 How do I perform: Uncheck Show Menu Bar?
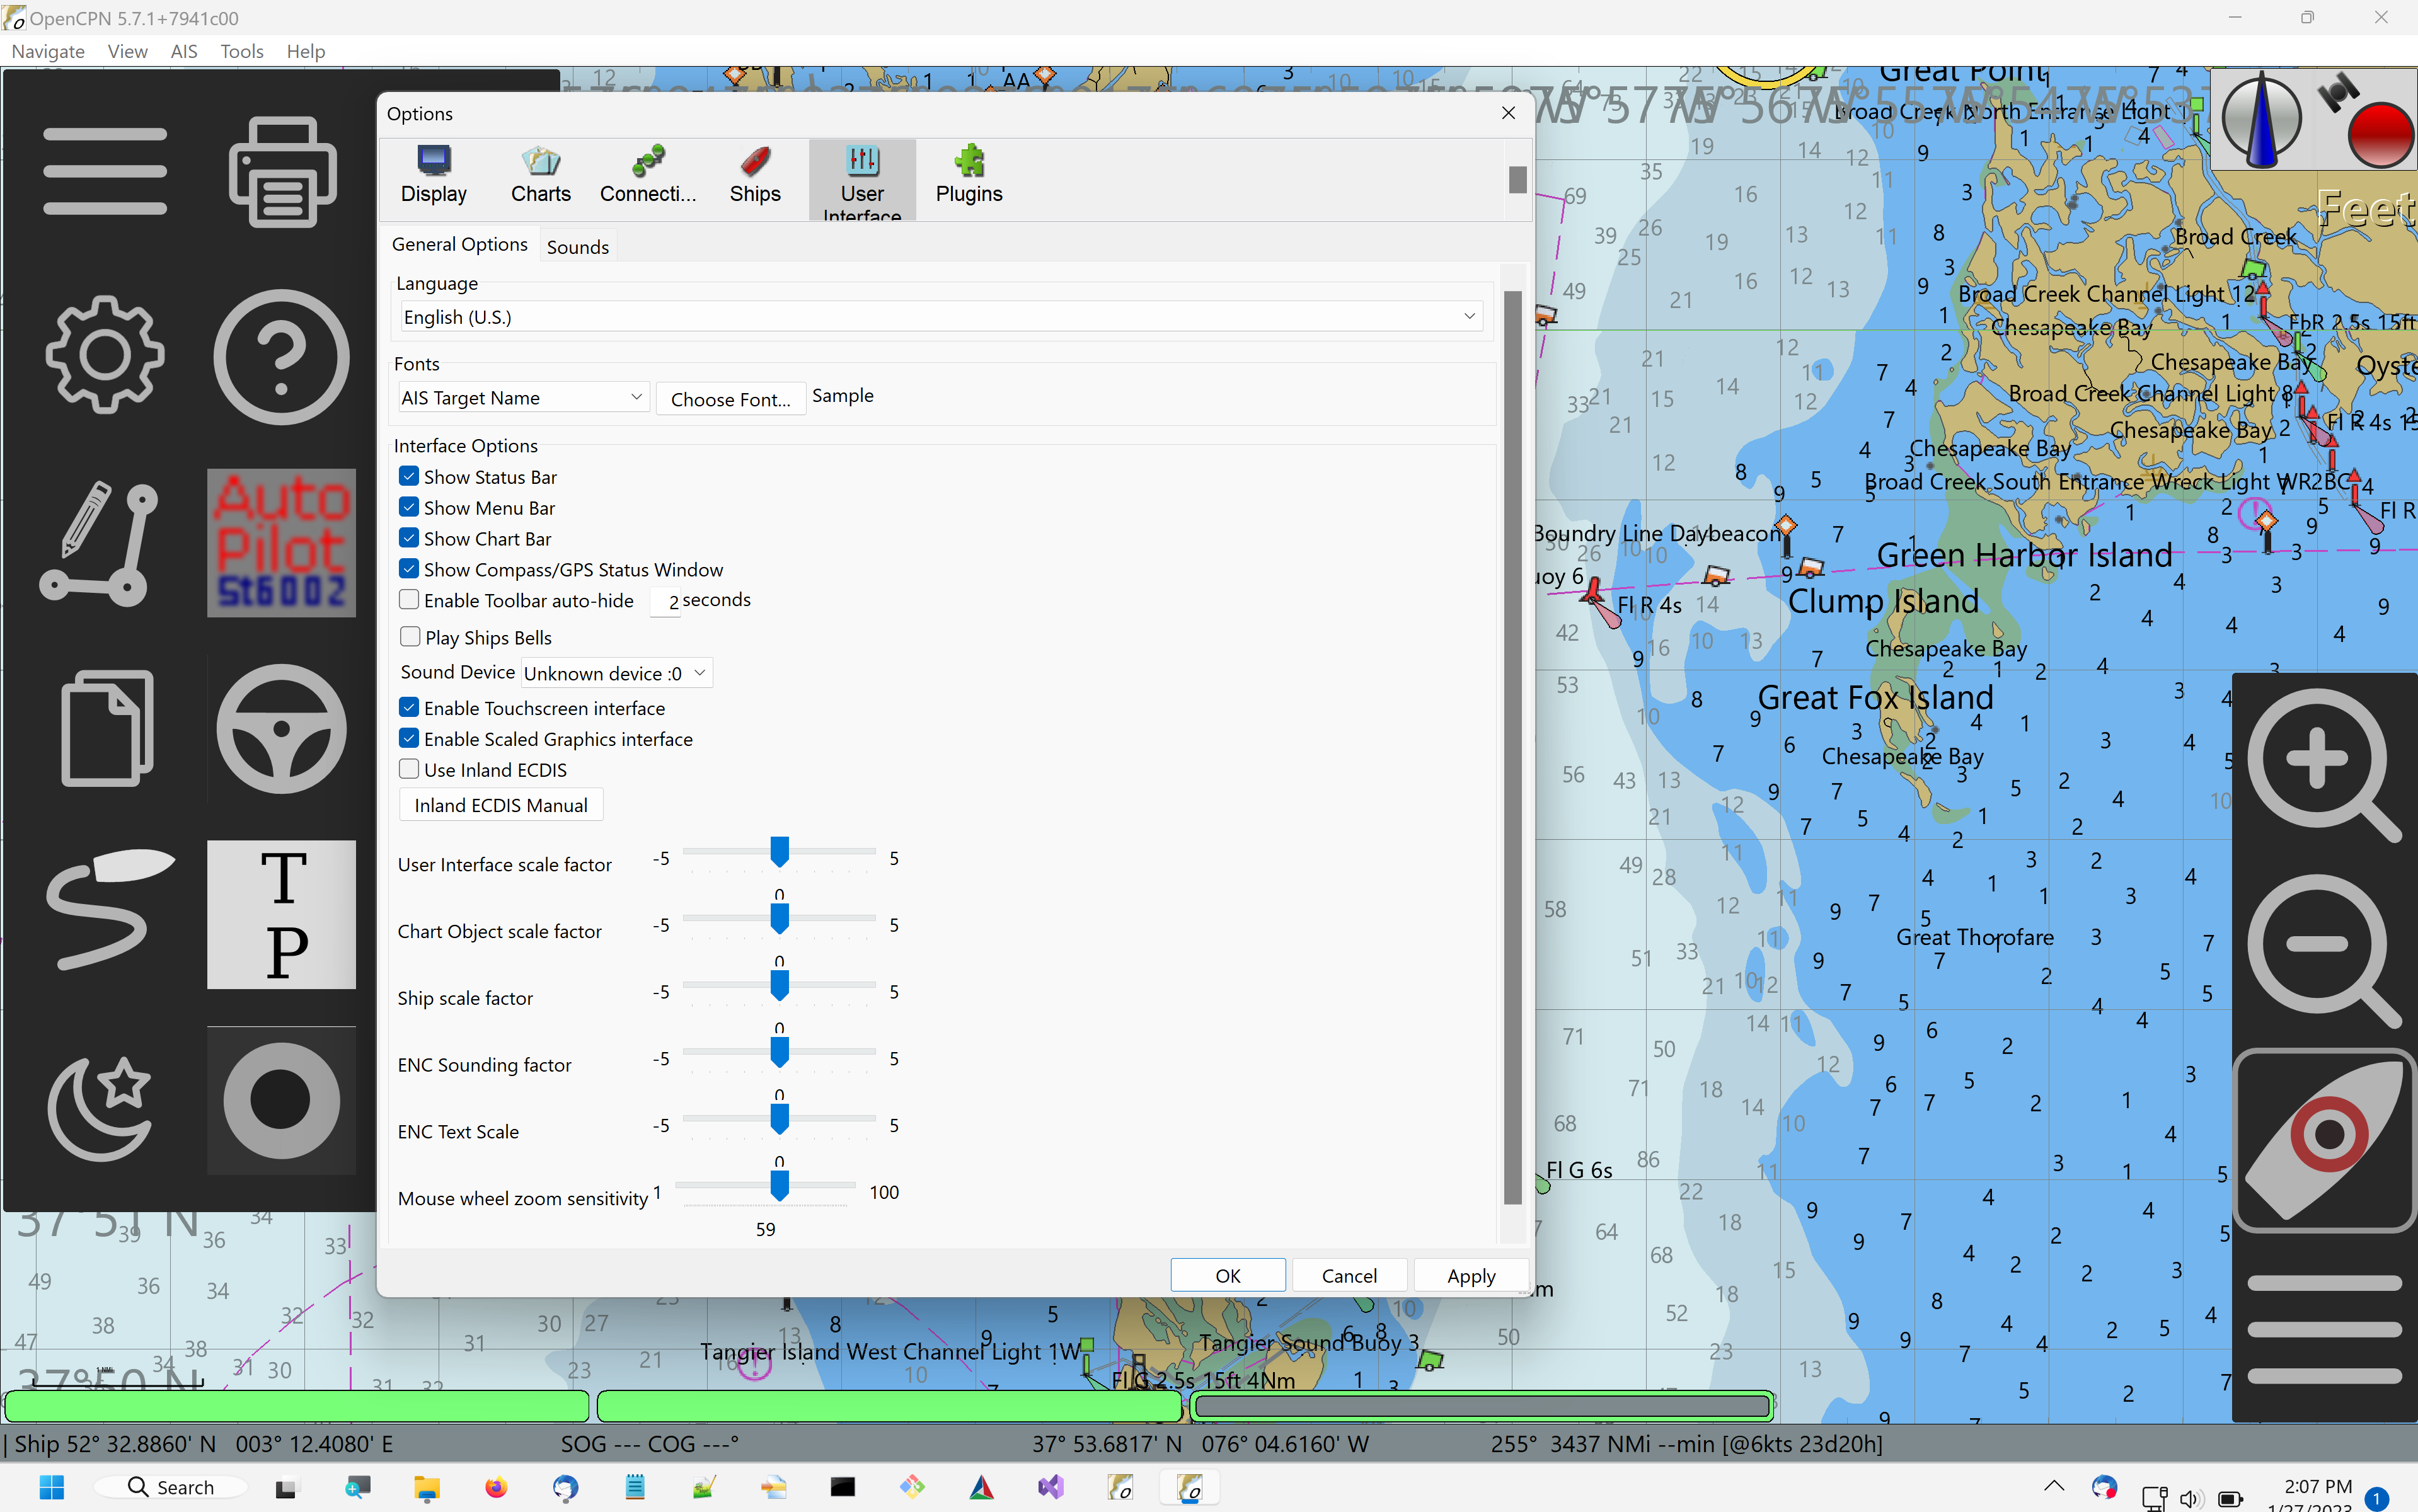409,508
